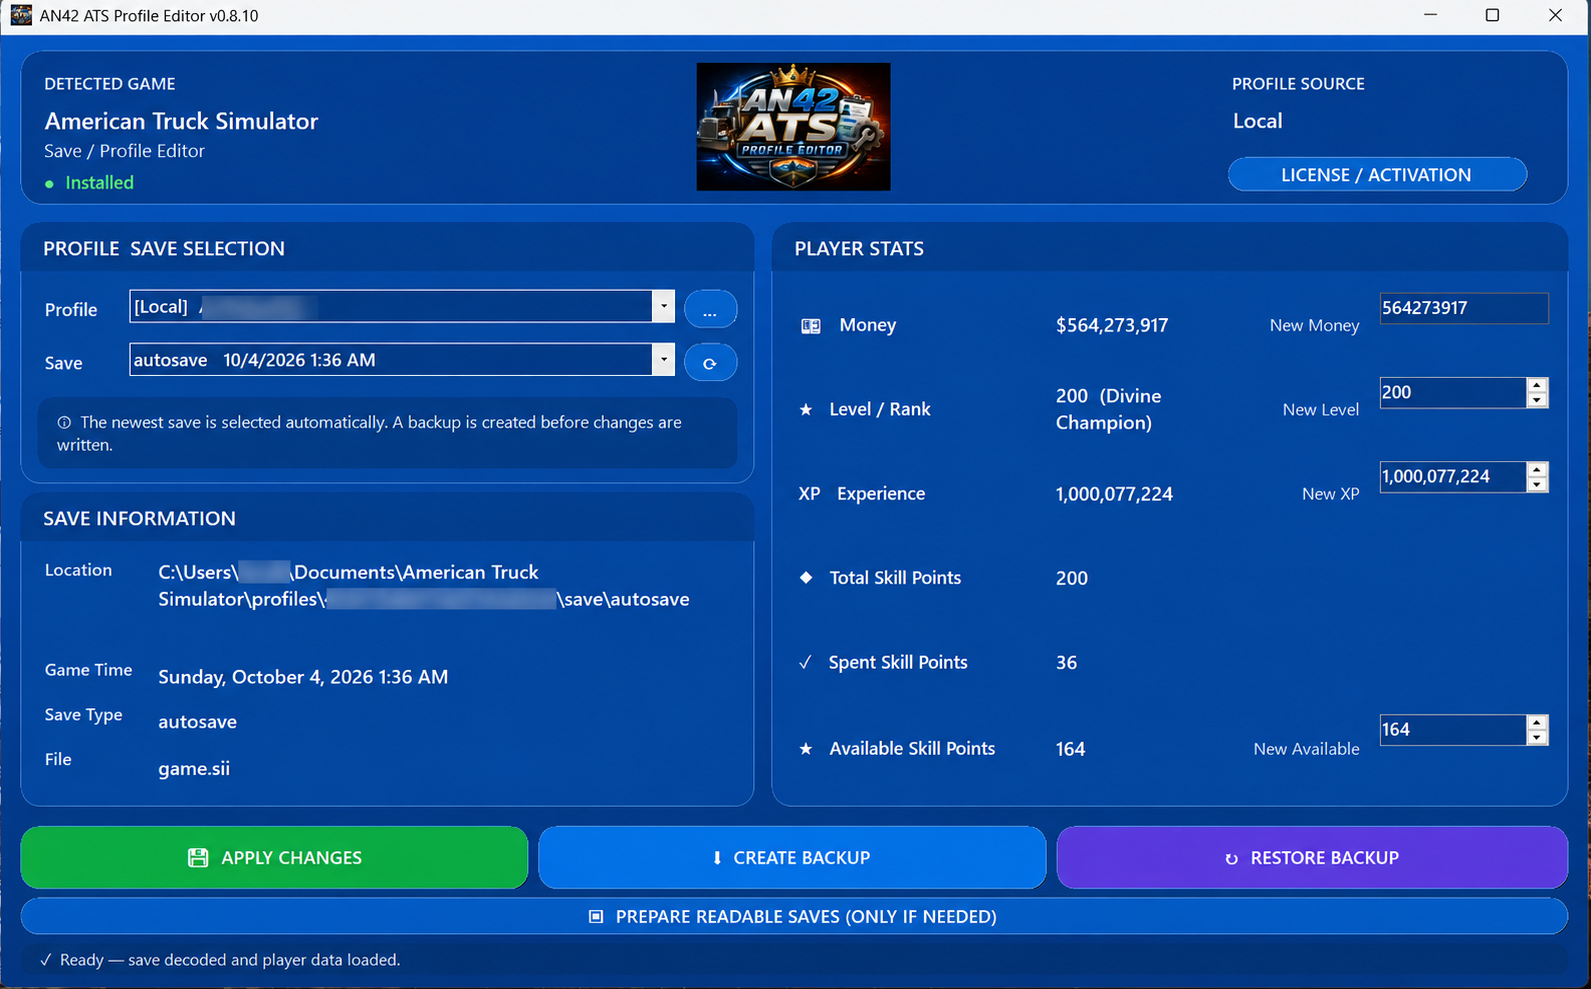The image size is (1591, 989).
Task: Browse for a profile using the ellipsis button
Action: (710, 309)
